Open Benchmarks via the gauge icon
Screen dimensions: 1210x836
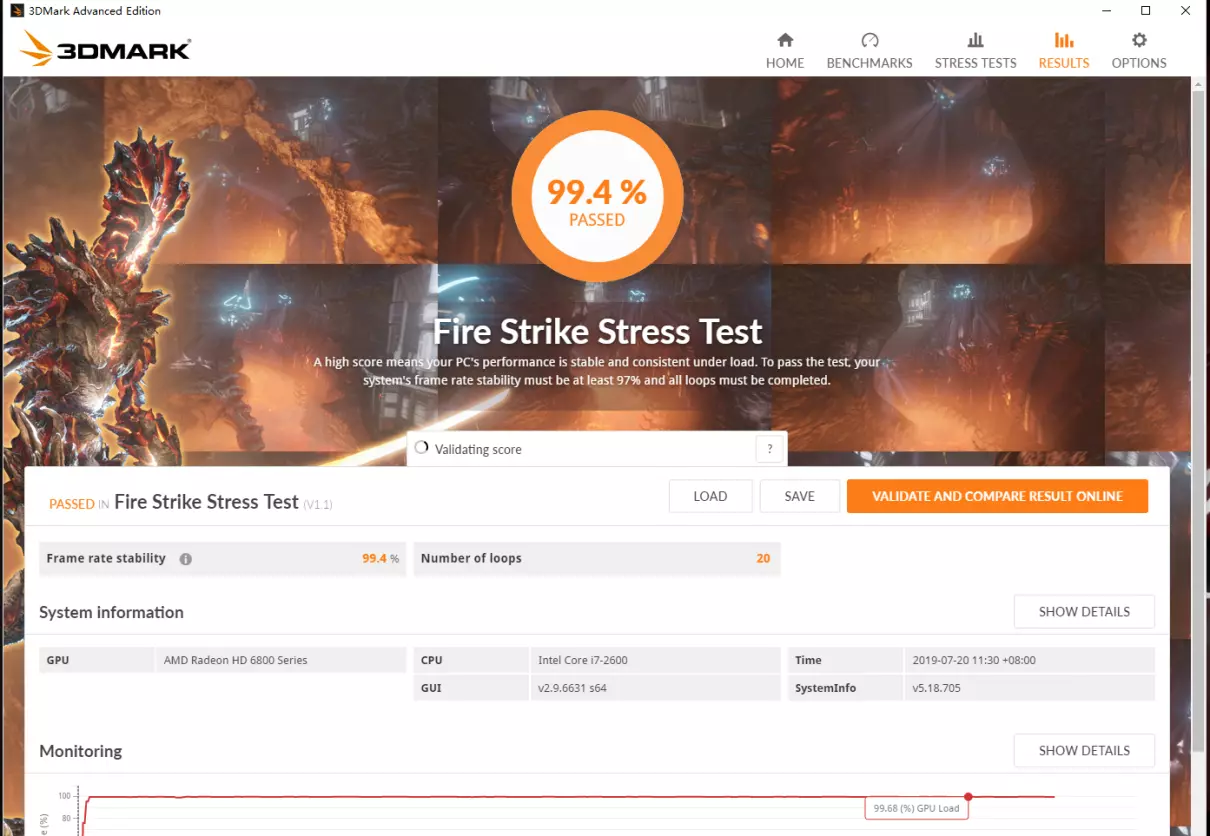pos(870,40)
